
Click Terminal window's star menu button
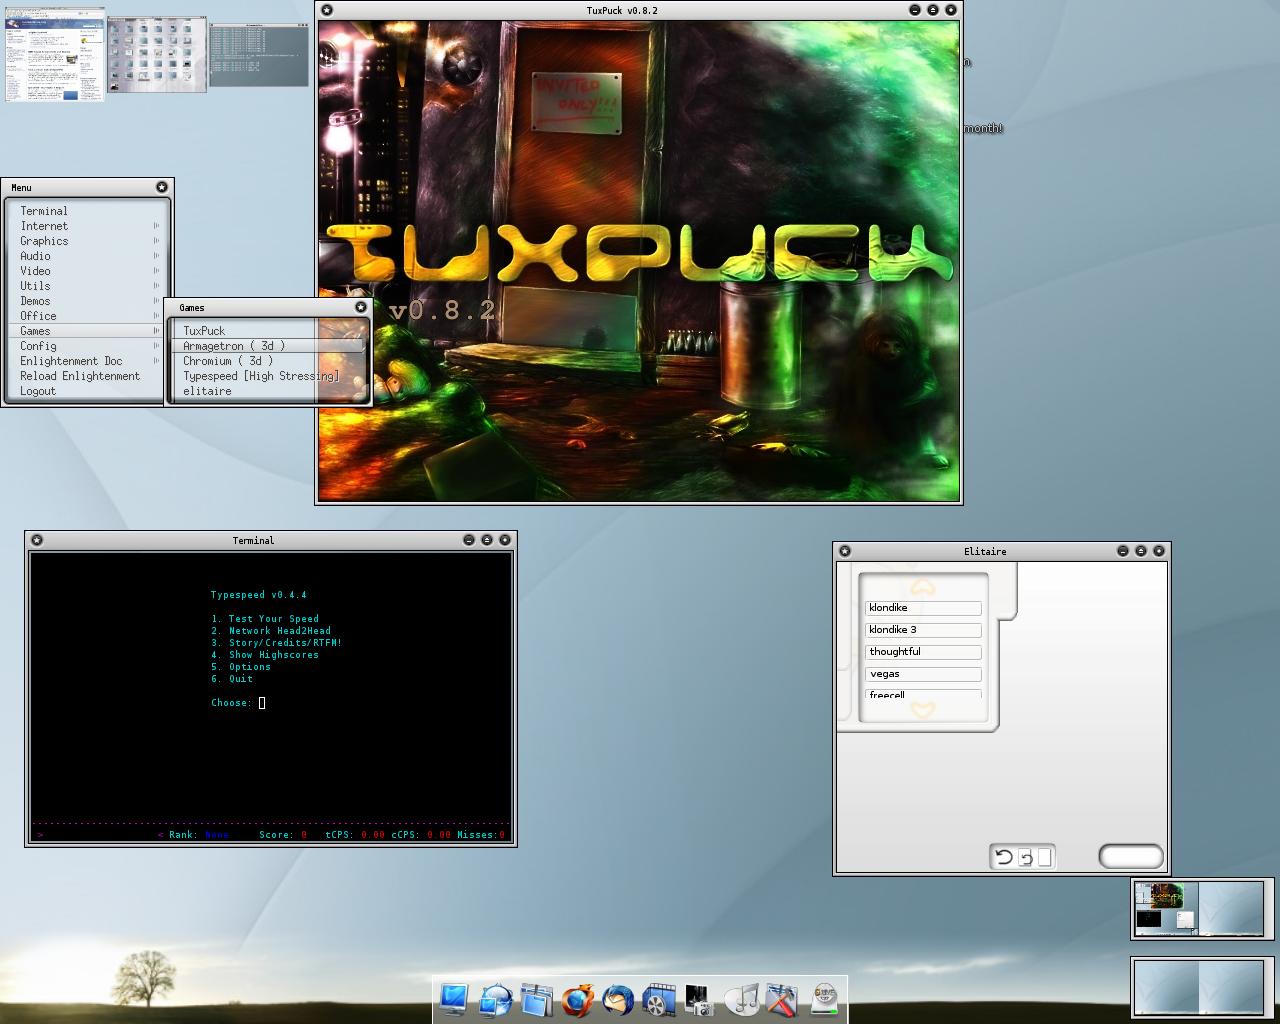click(x=37, y=540)
